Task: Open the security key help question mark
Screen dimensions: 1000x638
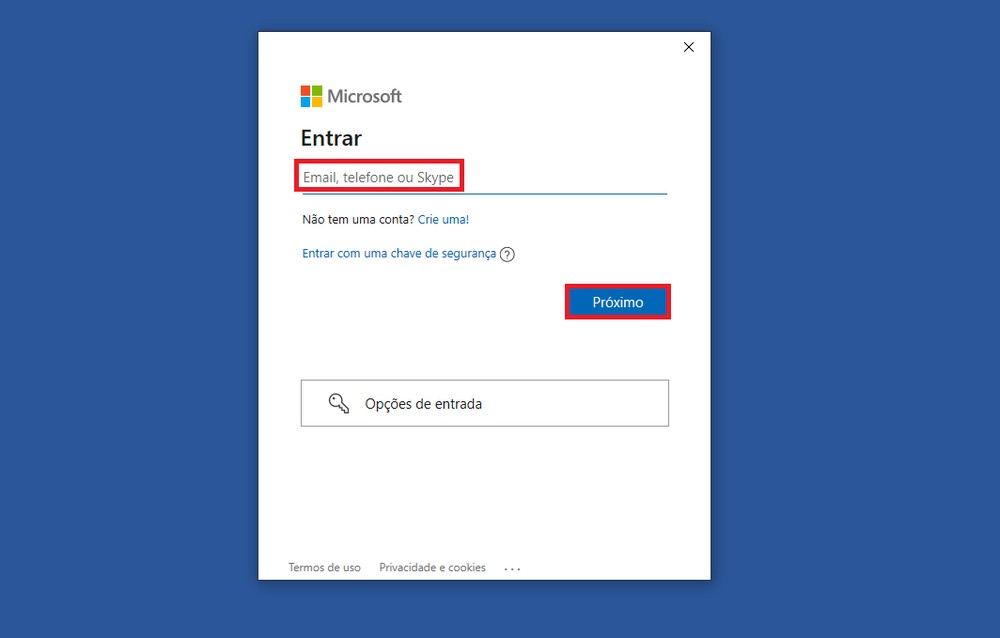Action: pyautogui.click(x=507, y=254)
